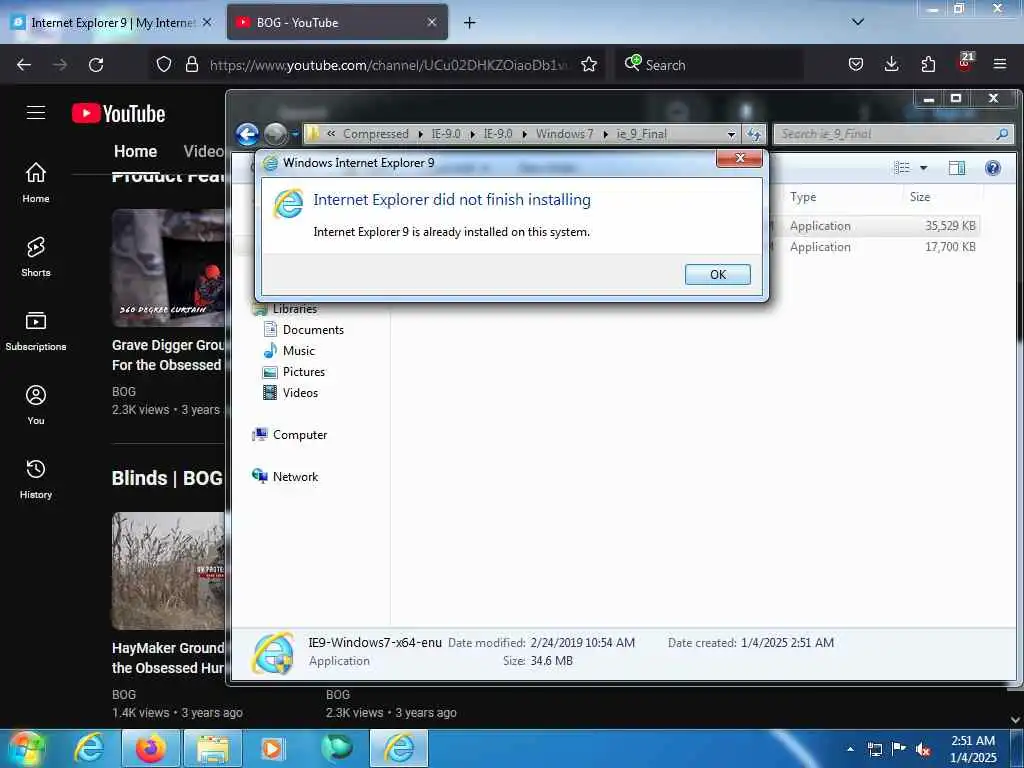Screen dimensions: 1024x768
Task: Click the Explorer forward navigation arrow
Action: [276, 135]
